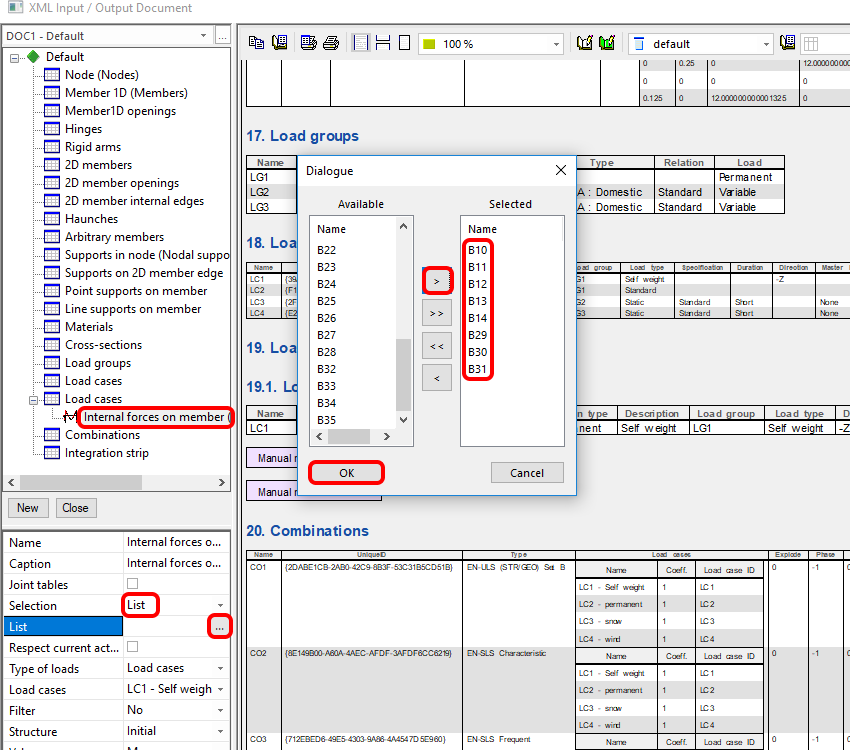Click the single page view icon
The width and height of the screenshot is (850, 750).
[404, 44]
